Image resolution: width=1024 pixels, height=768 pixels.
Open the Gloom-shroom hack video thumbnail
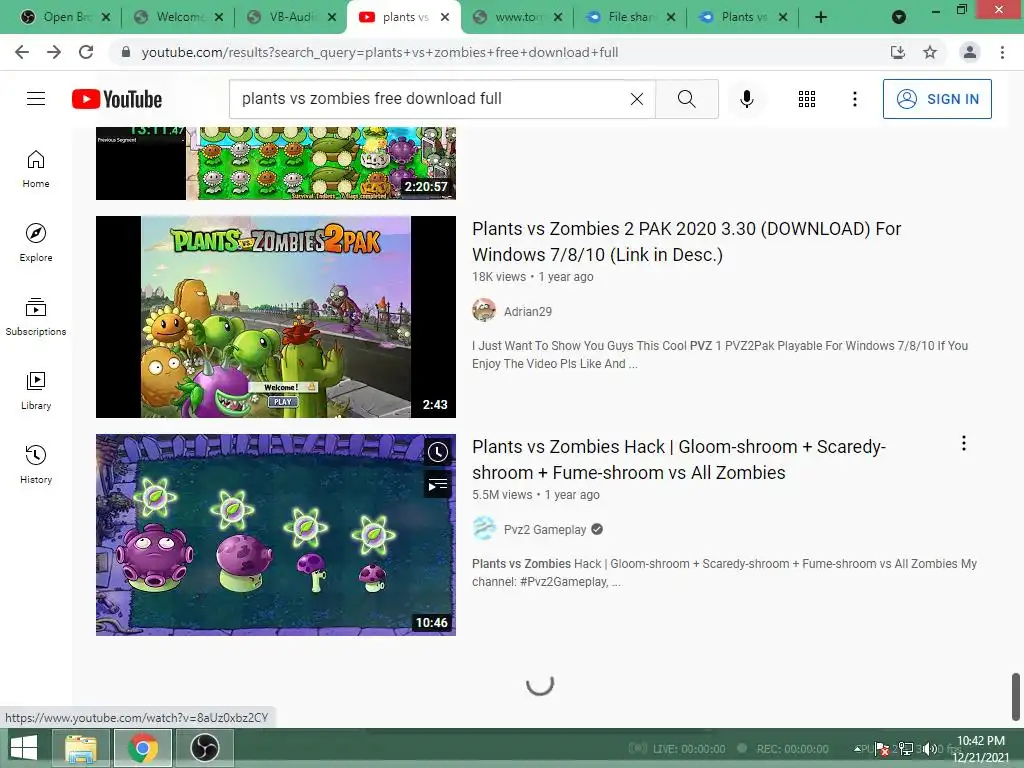tap(276, 535)
